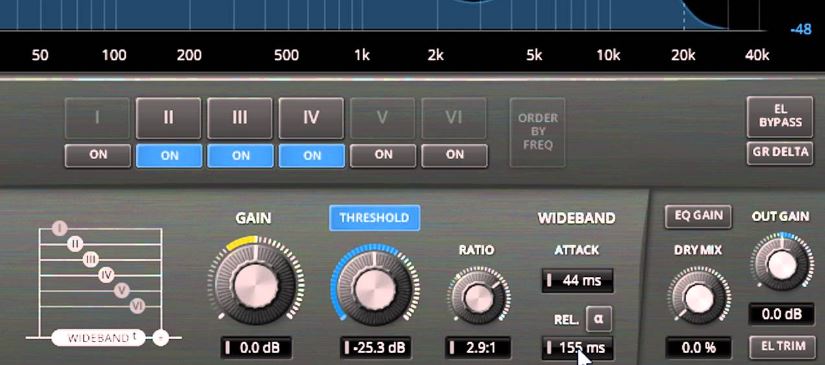Click the Threshold knob
Screen dimensions: 825x365
[375, 289]
